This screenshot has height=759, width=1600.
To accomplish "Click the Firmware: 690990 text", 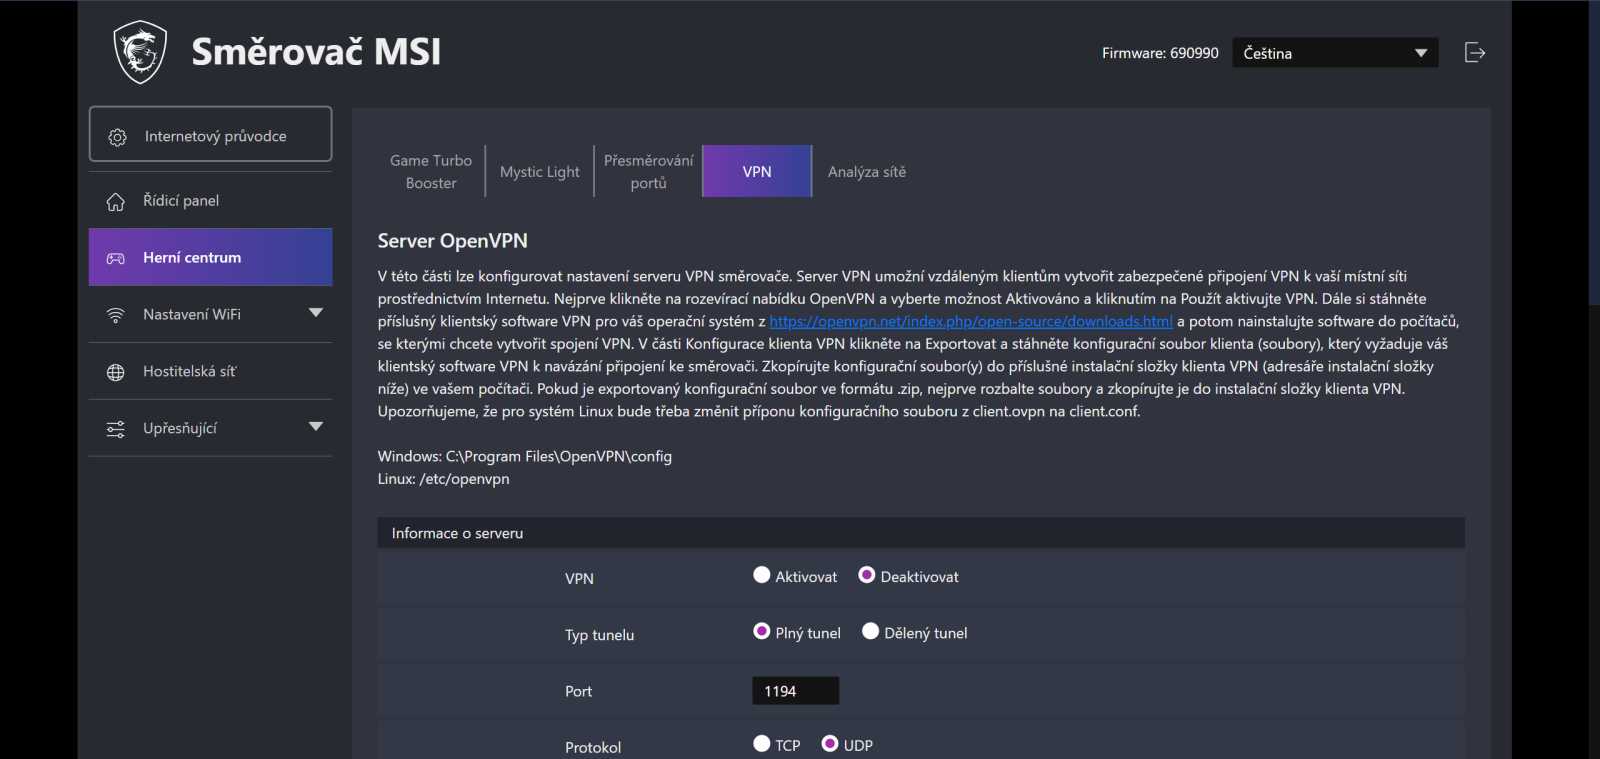I will 1160,53.
